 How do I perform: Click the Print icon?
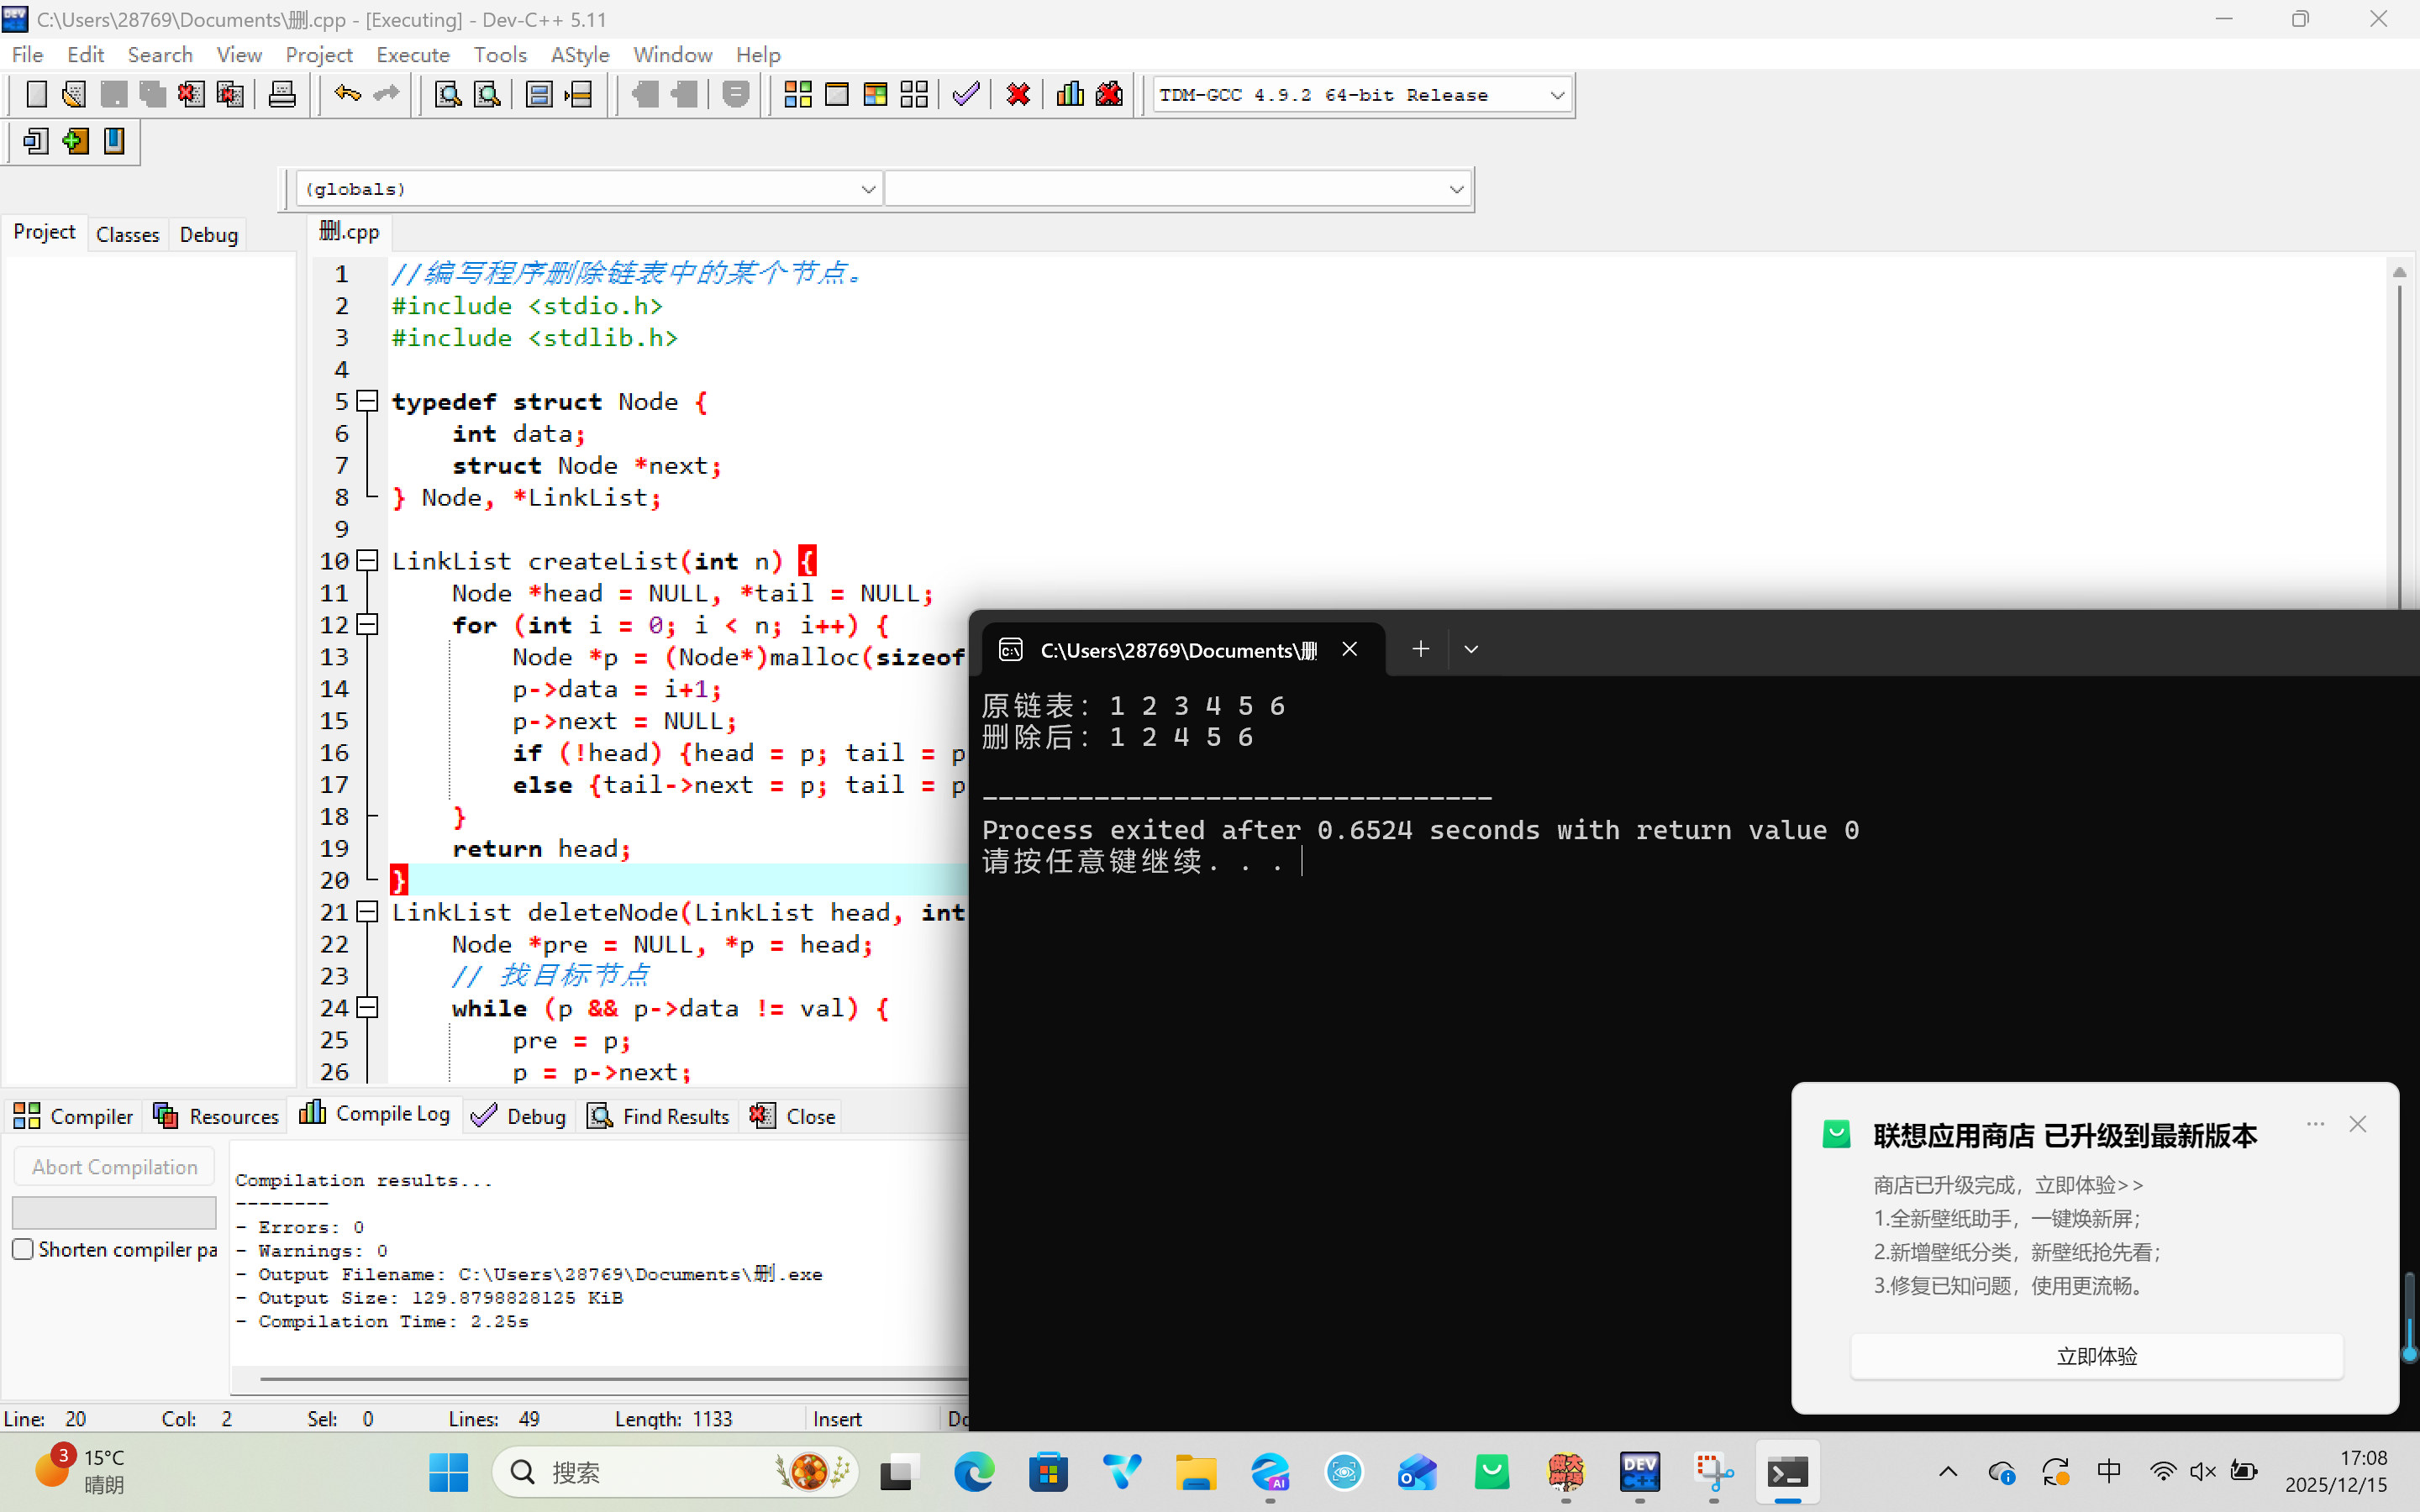(282, 95)
